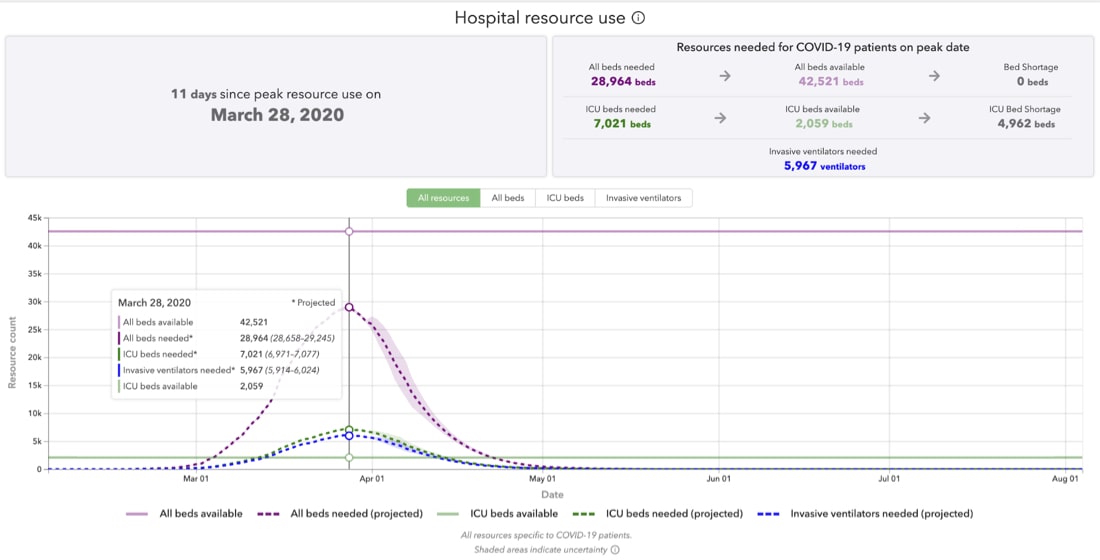Click info icon next to Shaded areas note
1100x560 pixels.
(615, 549)
